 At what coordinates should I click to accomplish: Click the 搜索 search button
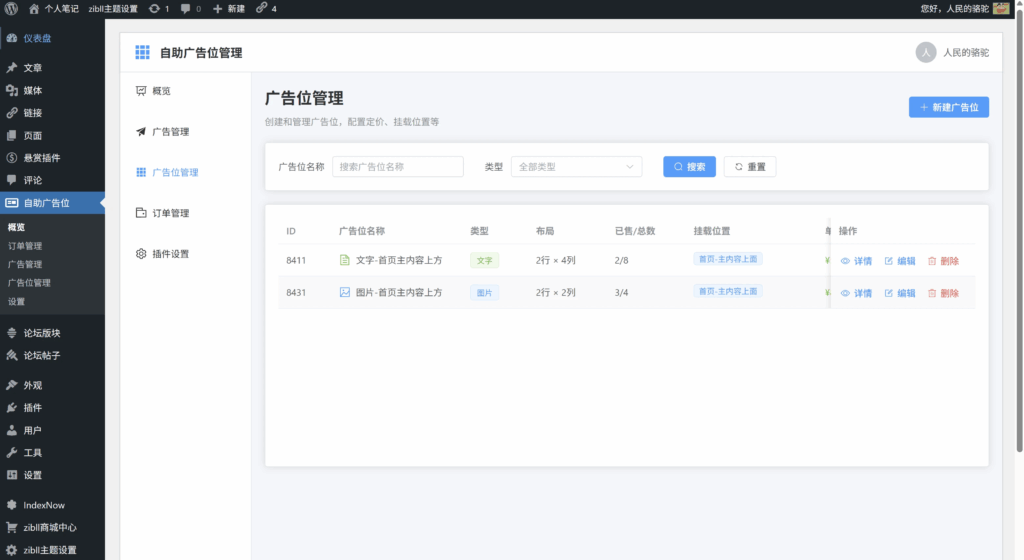tap(689, 167)
